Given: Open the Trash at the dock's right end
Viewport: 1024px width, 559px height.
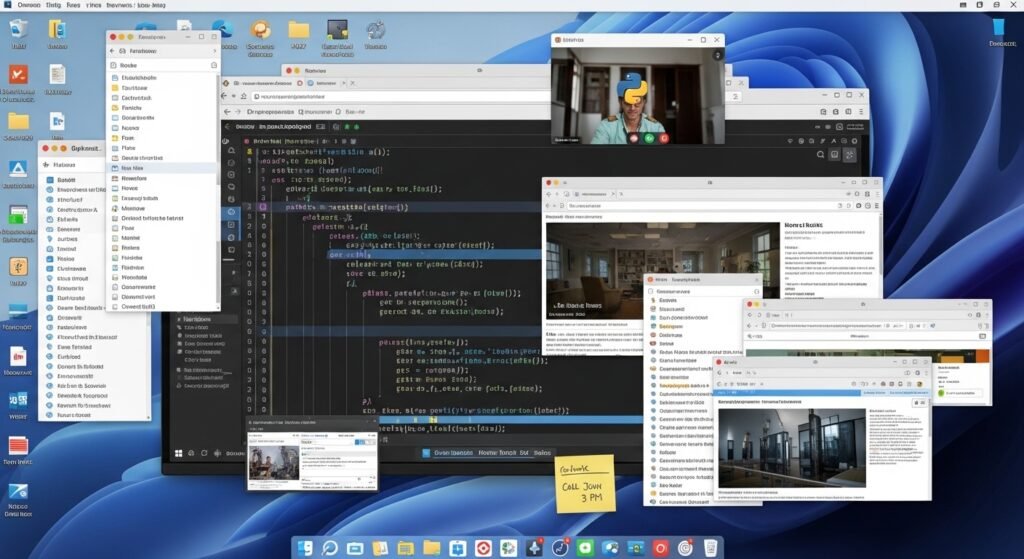Looking at the screenshot, I should click(x=710, y=547).
